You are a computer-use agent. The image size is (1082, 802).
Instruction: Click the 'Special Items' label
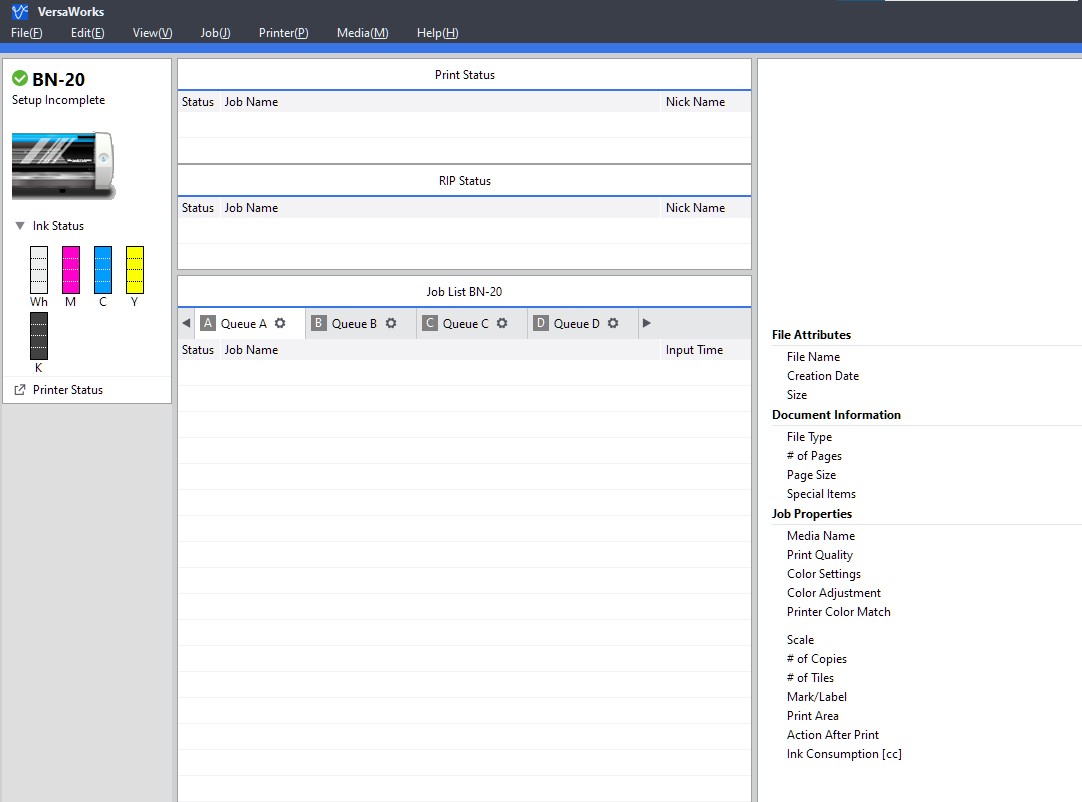(x=821, y=494)
